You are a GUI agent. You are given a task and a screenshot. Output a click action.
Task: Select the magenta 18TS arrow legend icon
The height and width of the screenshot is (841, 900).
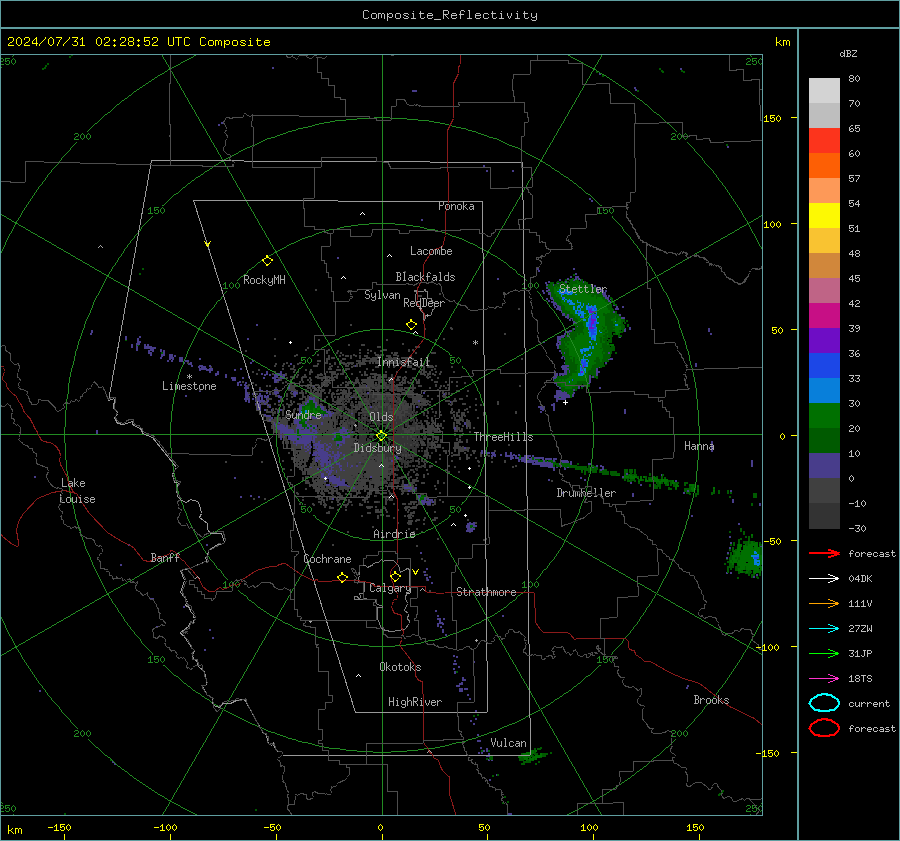coord(824,679)
